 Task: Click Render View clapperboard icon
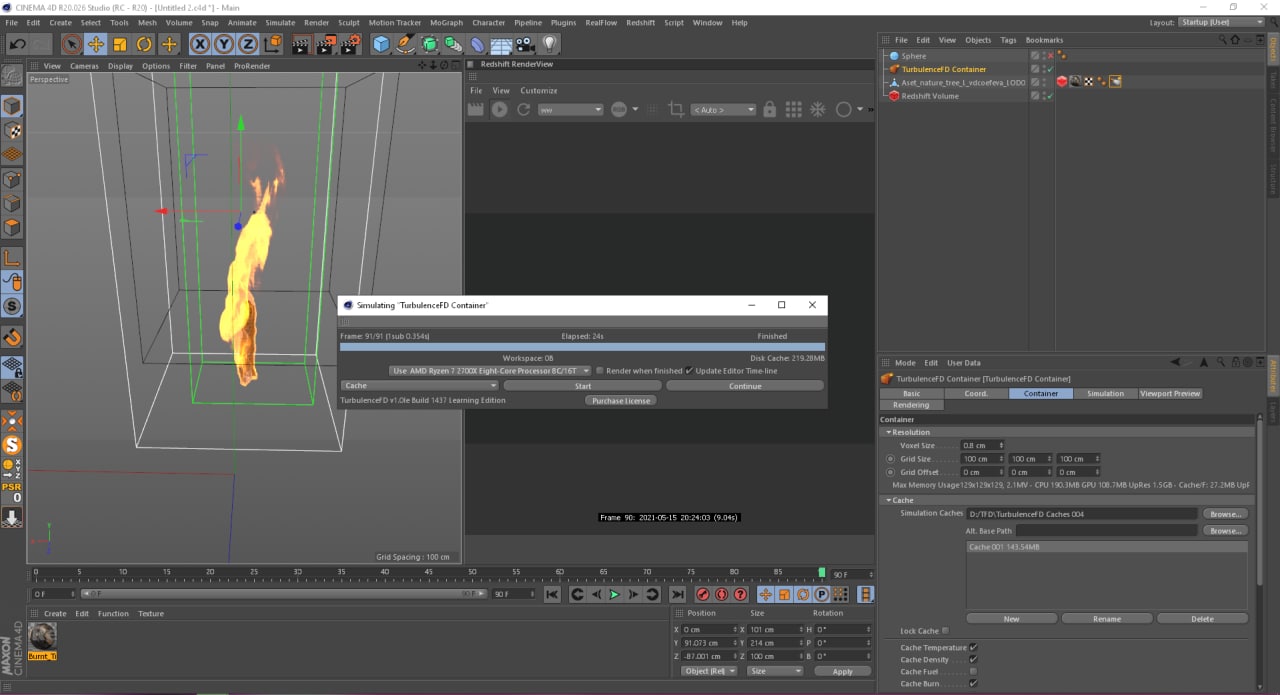(x=301, y=44)
